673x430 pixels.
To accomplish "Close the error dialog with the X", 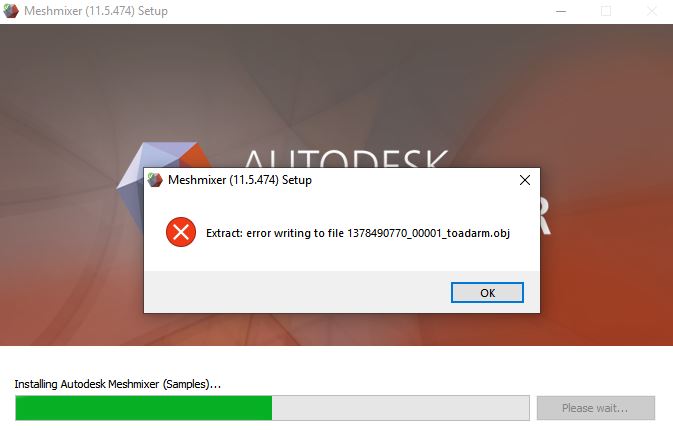I will pyautogui.click(x=524, y=180).
